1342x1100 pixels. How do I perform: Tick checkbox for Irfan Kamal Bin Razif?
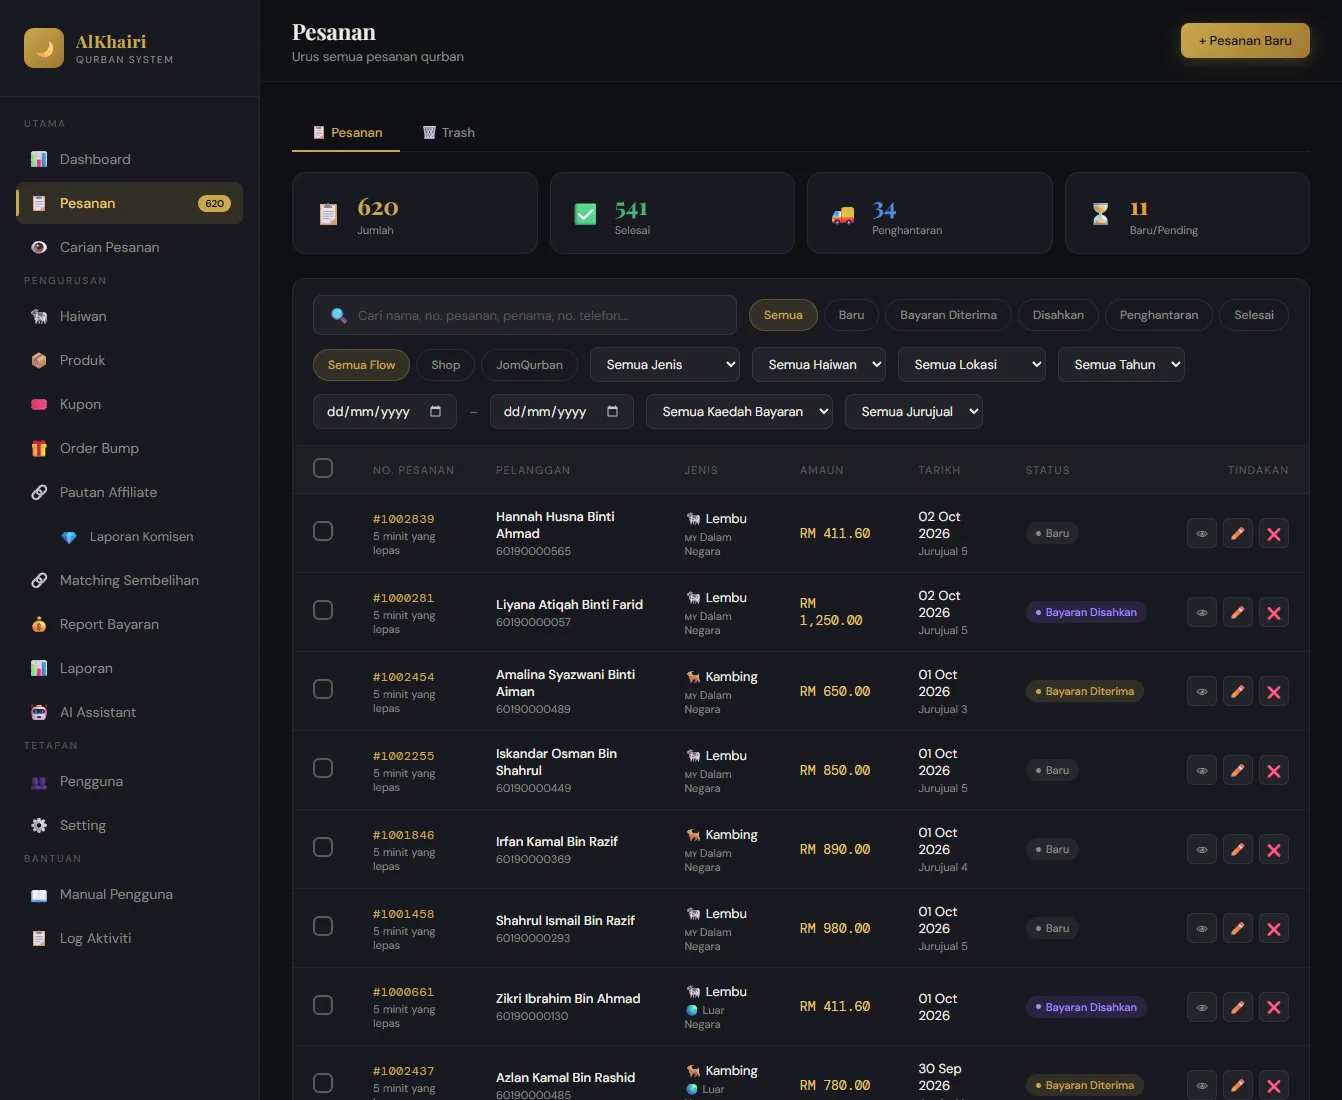[x=323, y=847]
